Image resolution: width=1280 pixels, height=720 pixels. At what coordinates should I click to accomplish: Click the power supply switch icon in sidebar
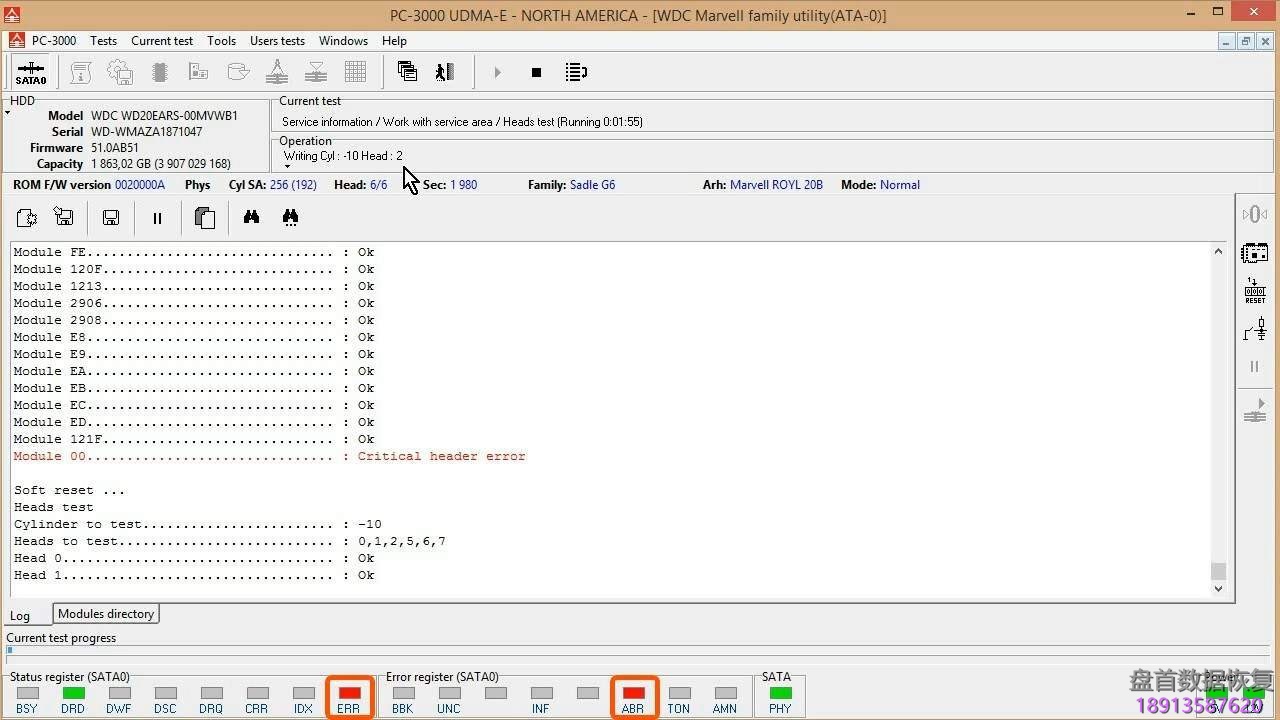[x=1254, y=329]
